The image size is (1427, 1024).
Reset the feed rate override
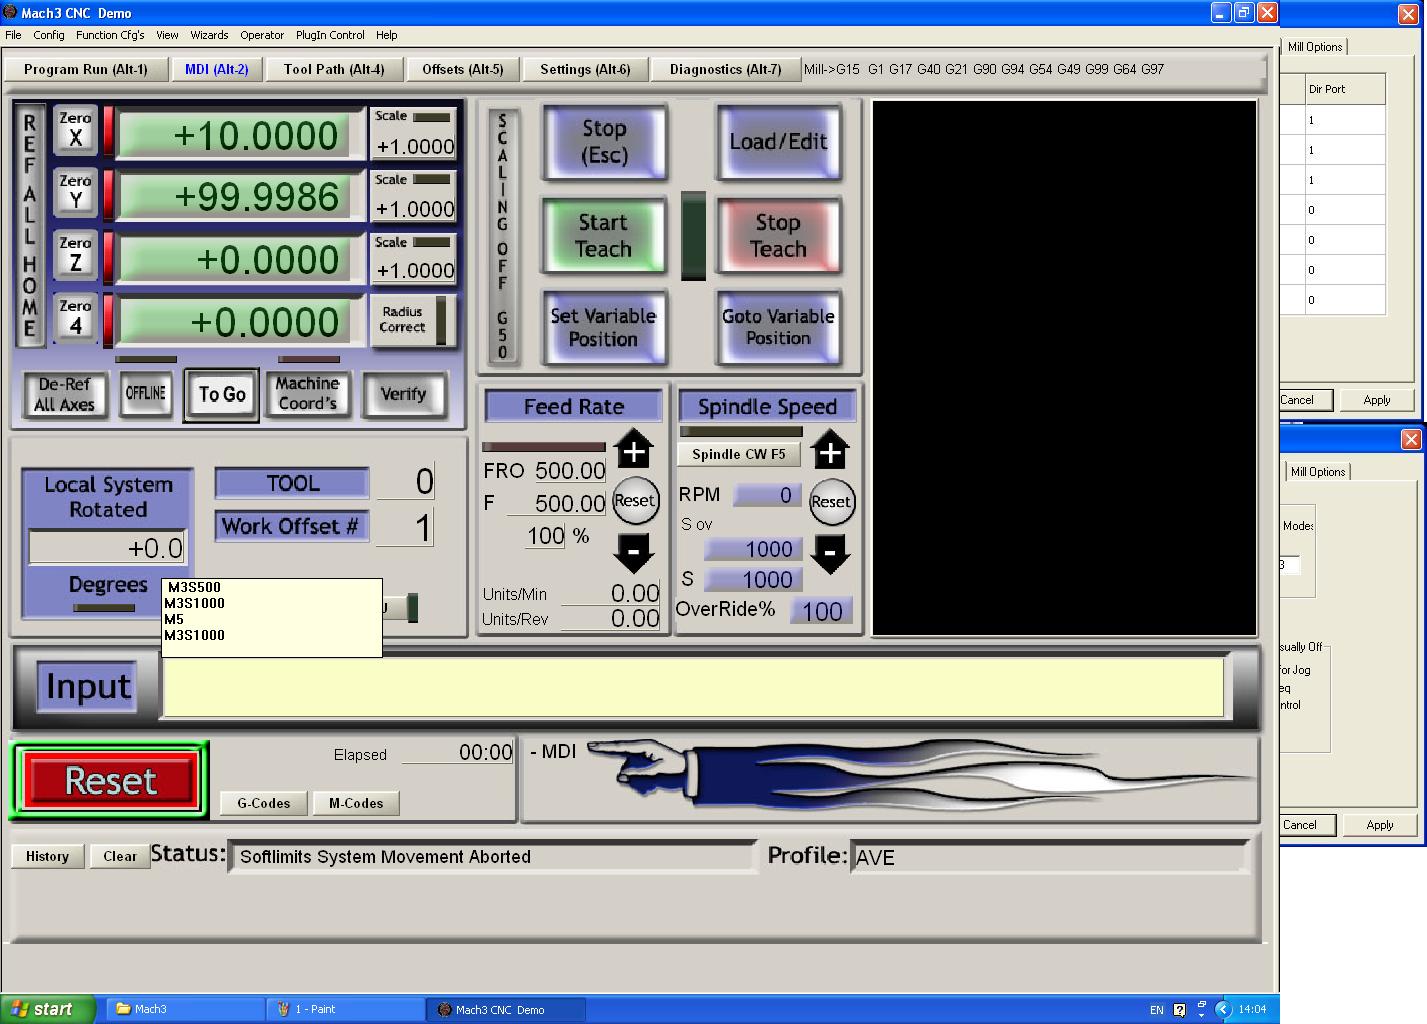point(634,501)
